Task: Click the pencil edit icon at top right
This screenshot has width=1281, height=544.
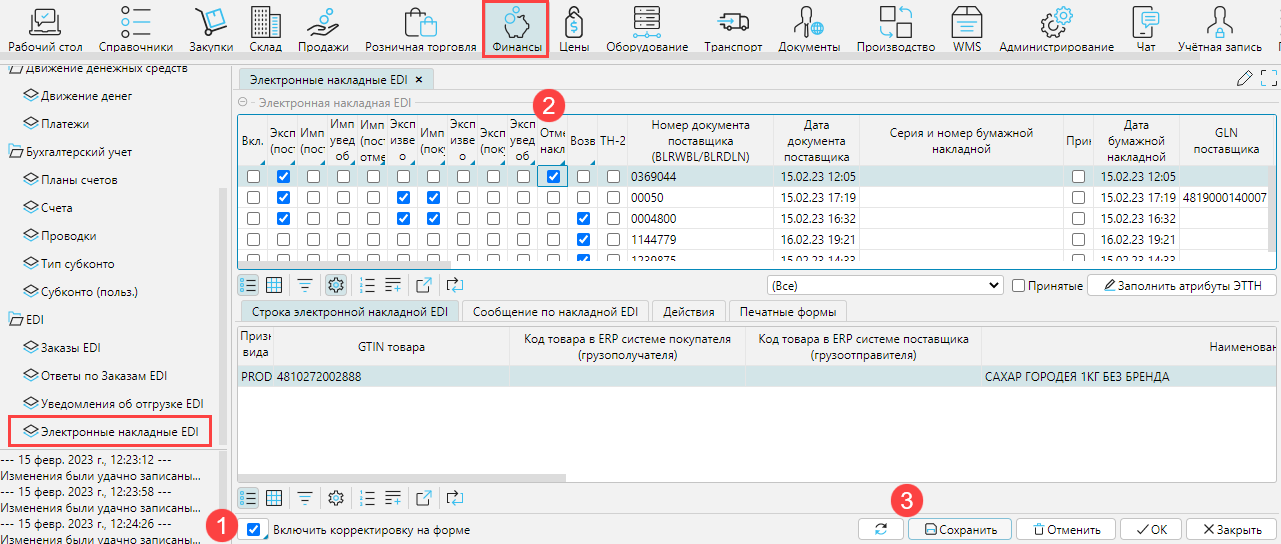Action: [x=1244, y=79]
